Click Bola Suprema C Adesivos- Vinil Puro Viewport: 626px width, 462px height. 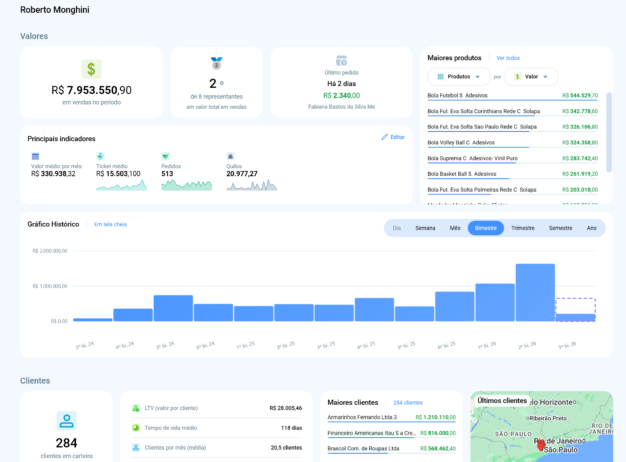point(513,159)
